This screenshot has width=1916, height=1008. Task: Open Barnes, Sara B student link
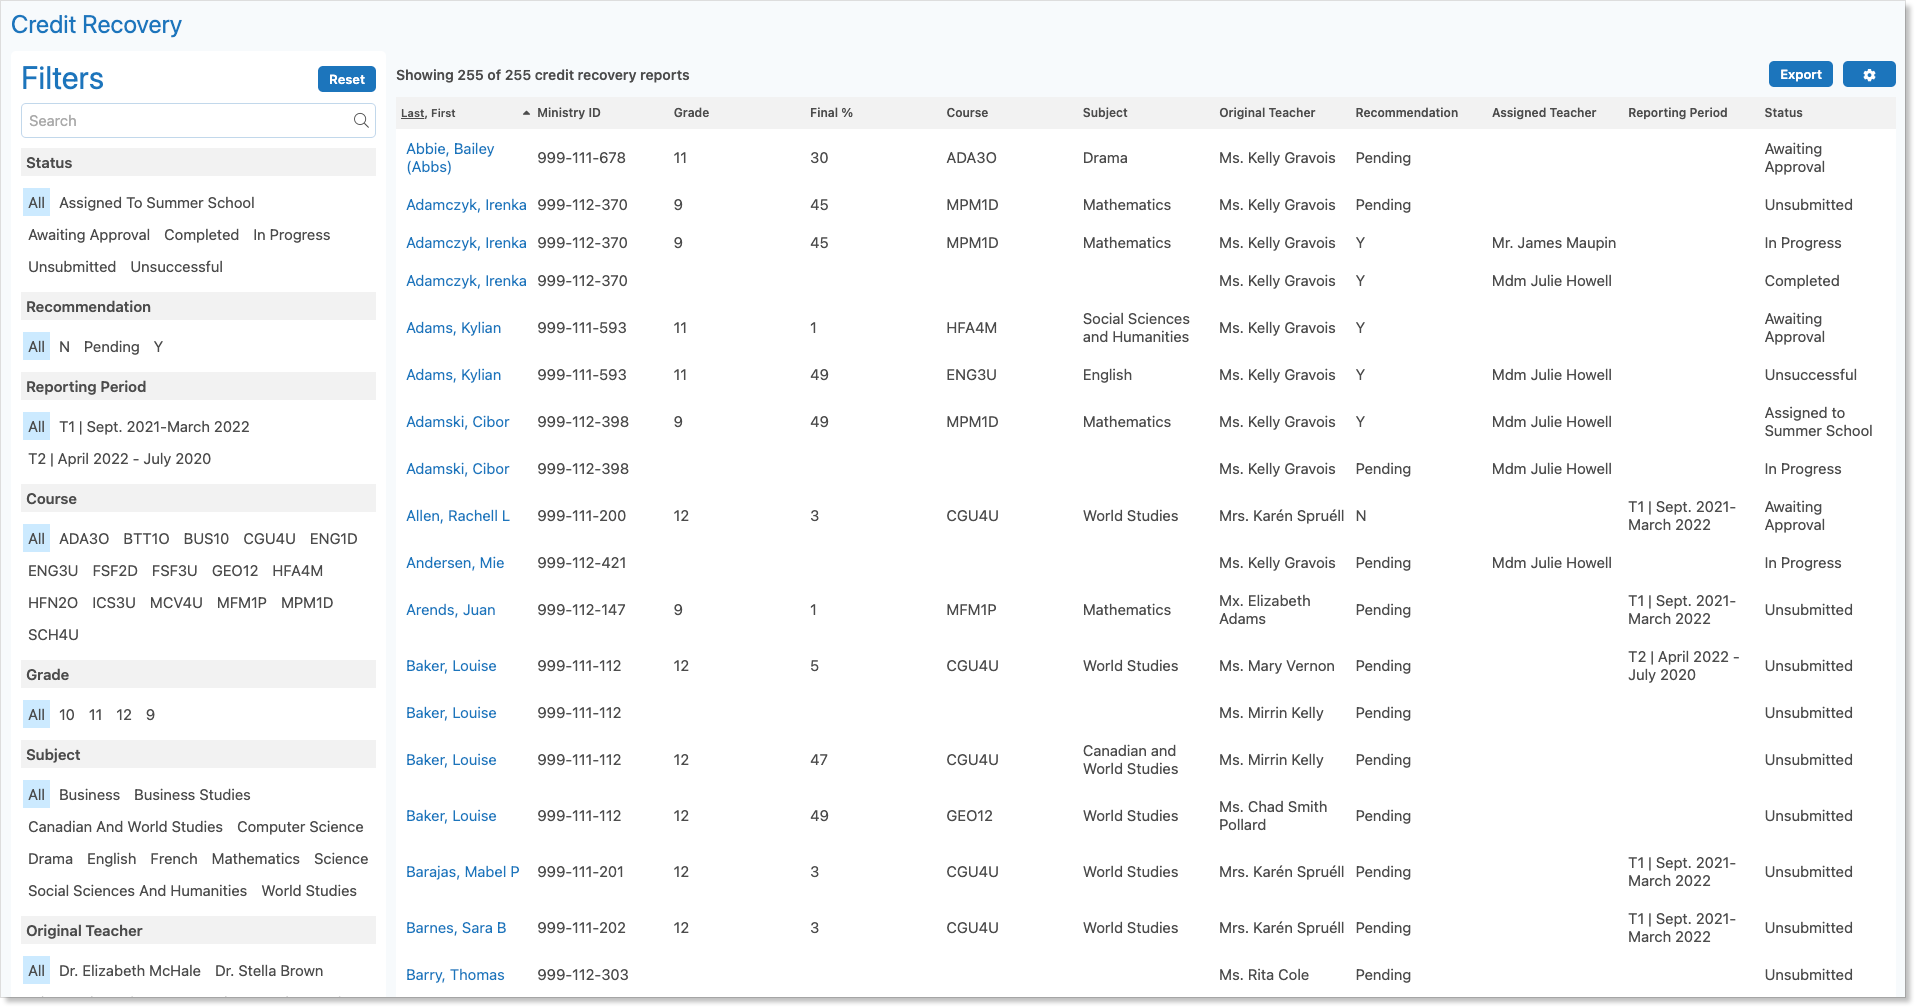(x=456, y=928)
